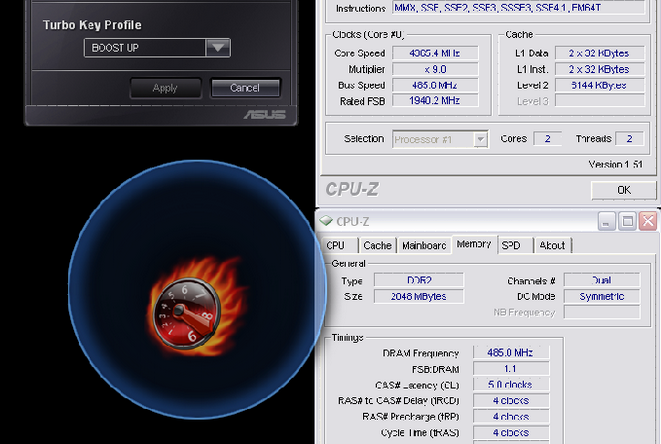Open the SPD tab
The width and height of the screenshot is (661, 444).
[x=515, y=245]
